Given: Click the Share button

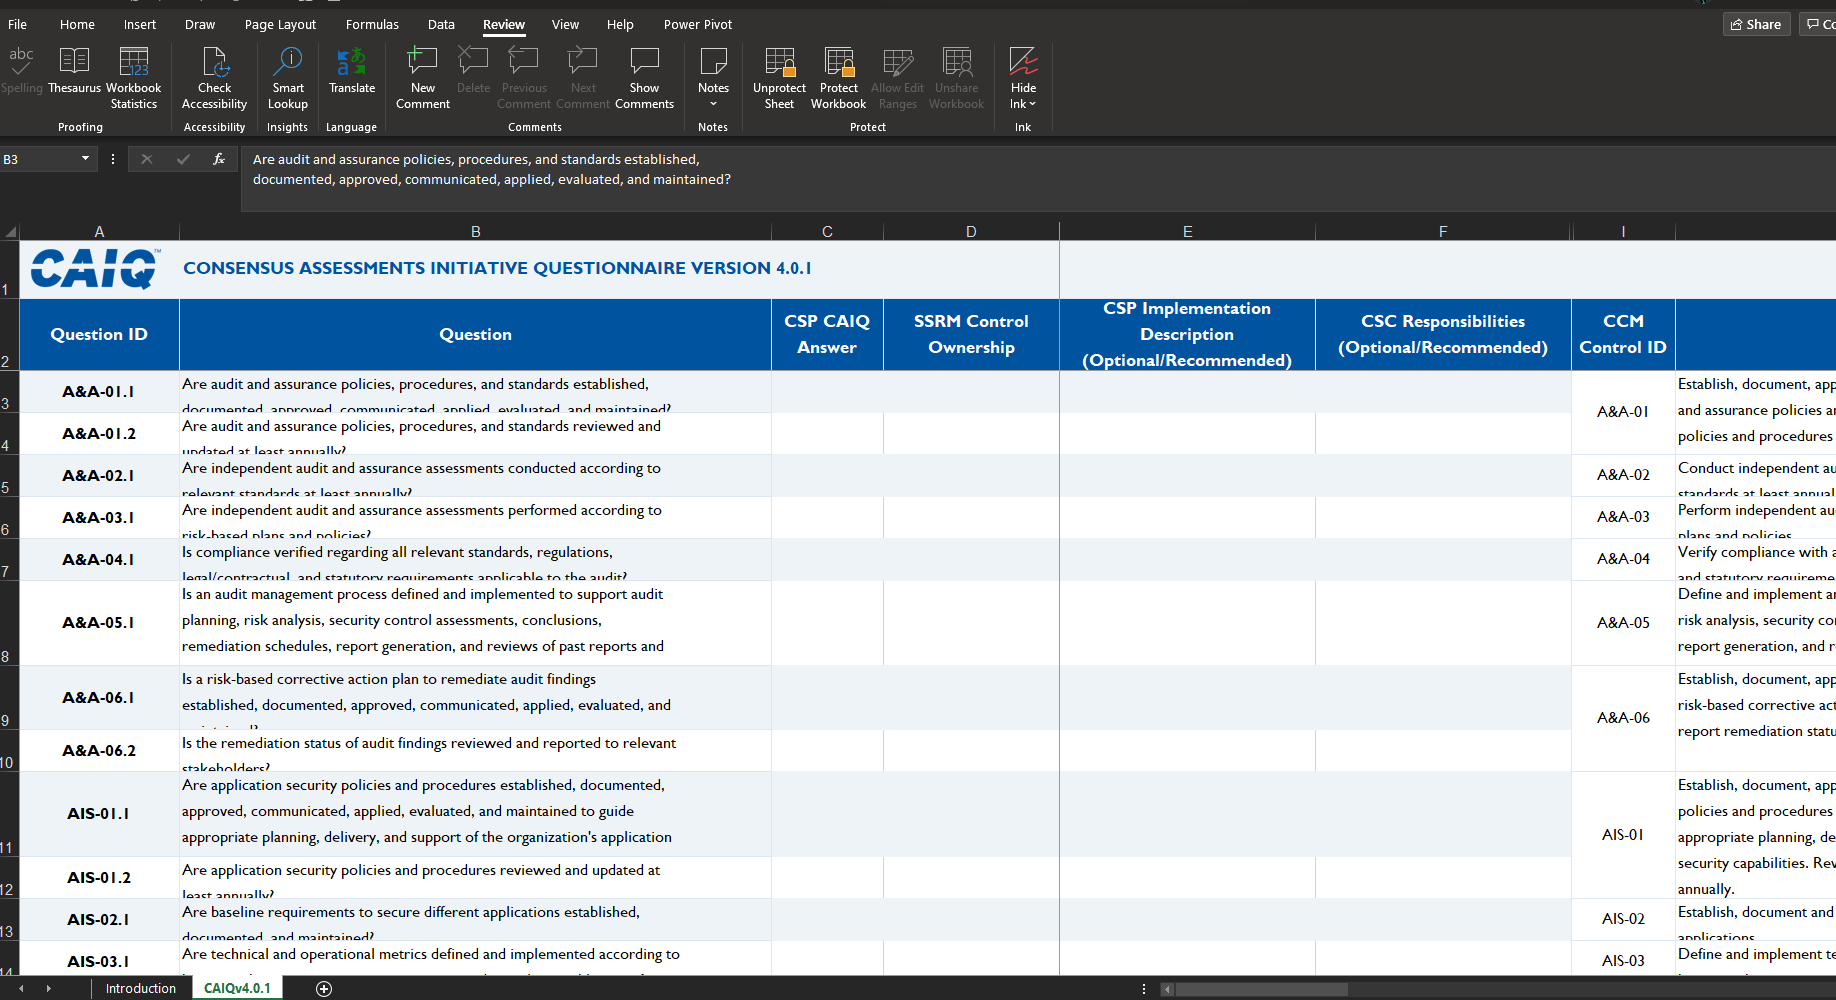Looking at the screenshot, I should coord(1756,23).
